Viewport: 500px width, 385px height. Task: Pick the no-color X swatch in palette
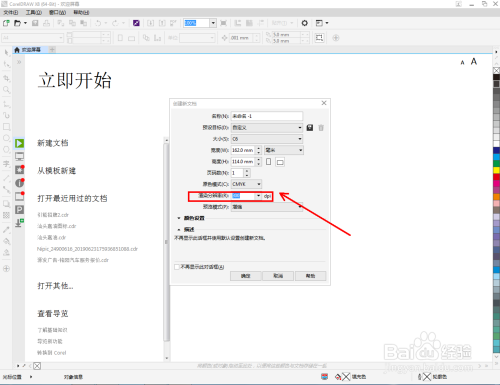click(x=496, y=70)
